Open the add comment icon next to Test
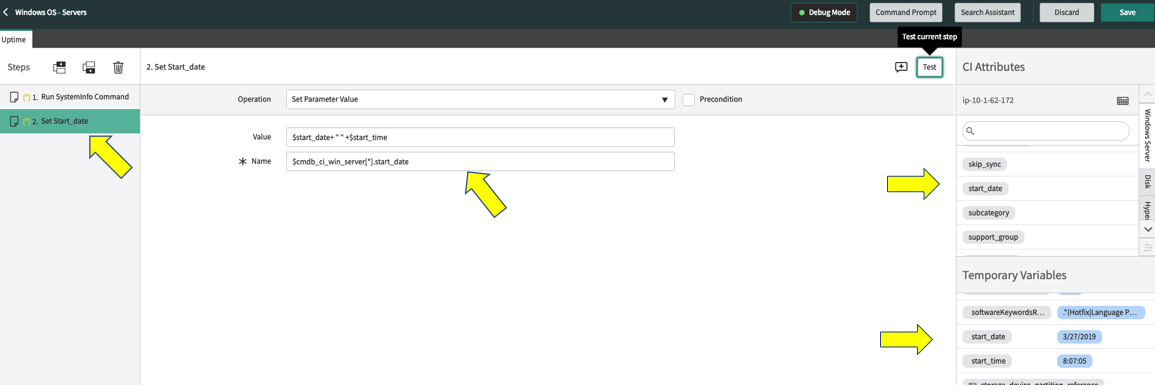This screenshot has height=391, width=1155. [x=901, y=67]
